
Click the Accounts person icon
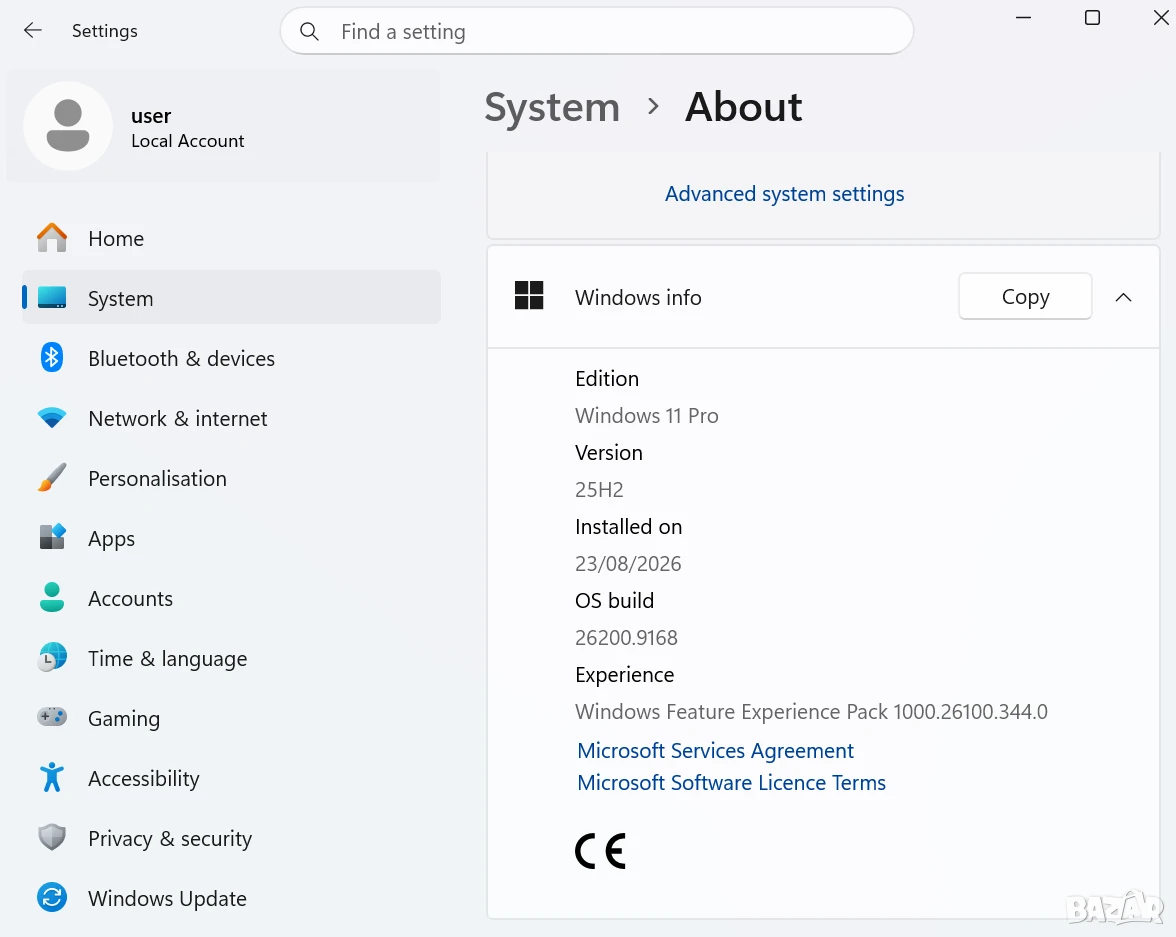click(x=52, y=597)
